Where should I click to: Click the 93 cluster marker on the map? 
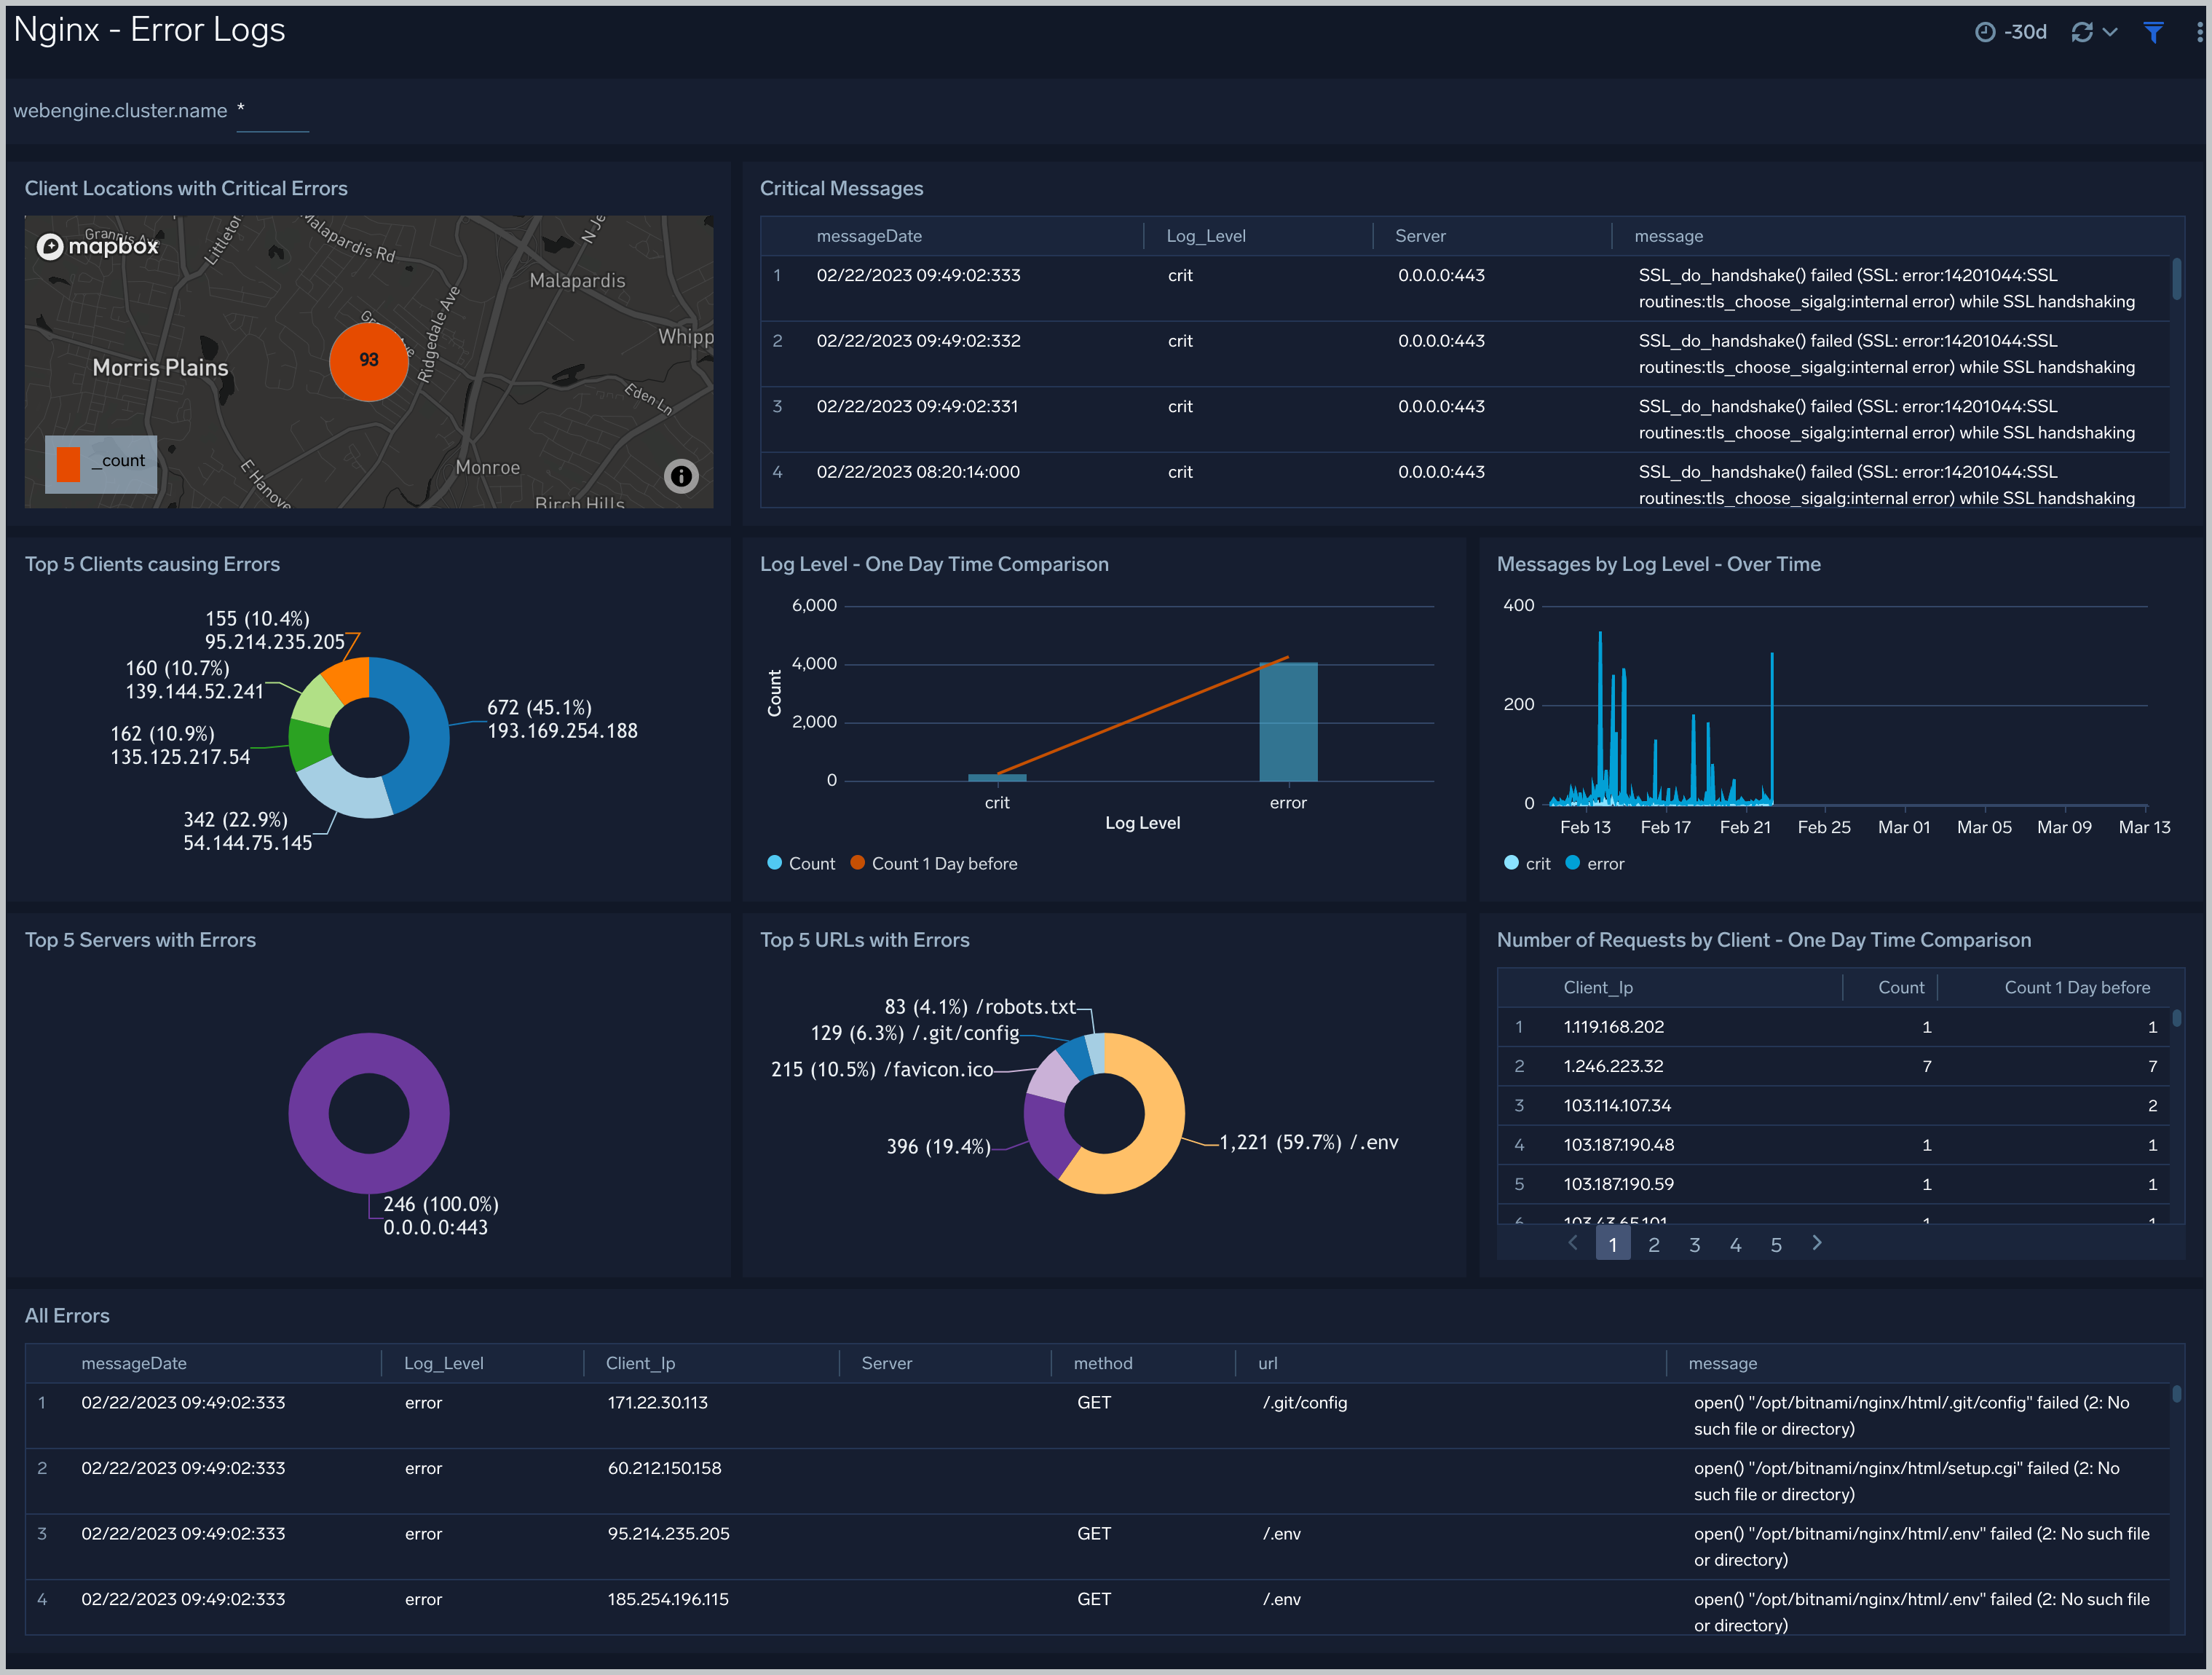tap(369, 360)
